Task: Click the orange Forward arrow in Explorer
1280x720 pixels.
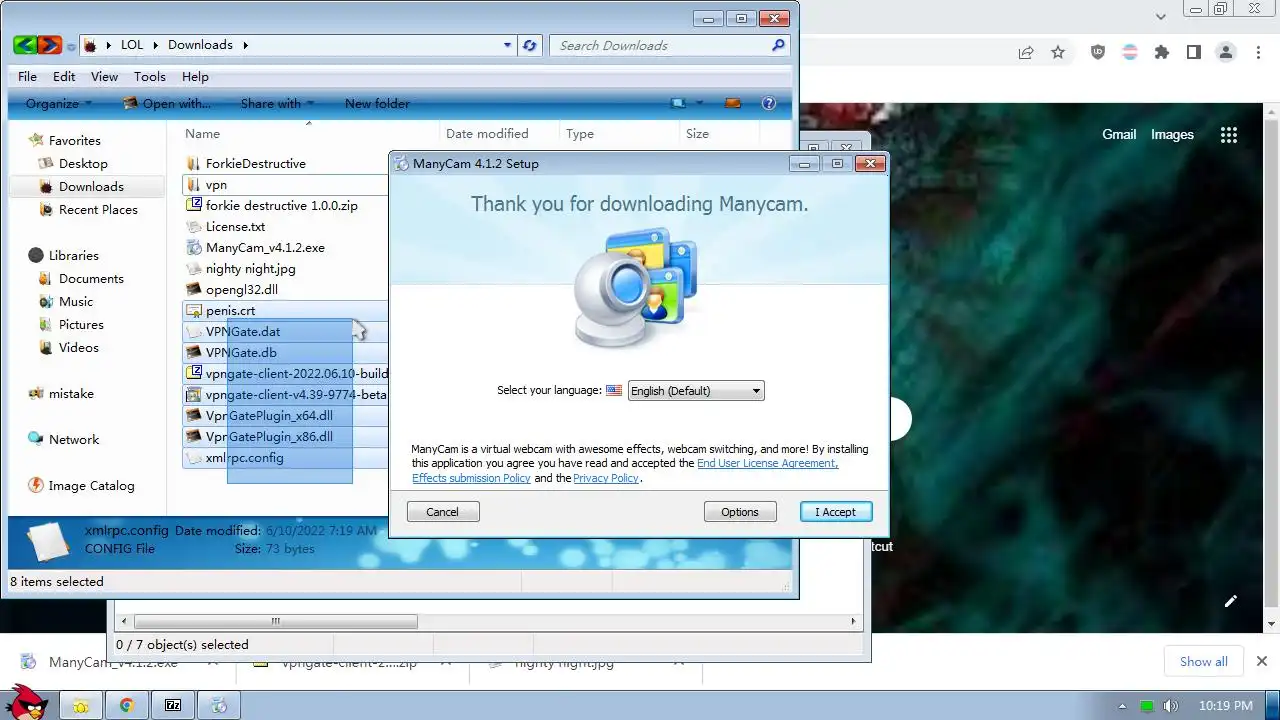Action: [50, 45]
